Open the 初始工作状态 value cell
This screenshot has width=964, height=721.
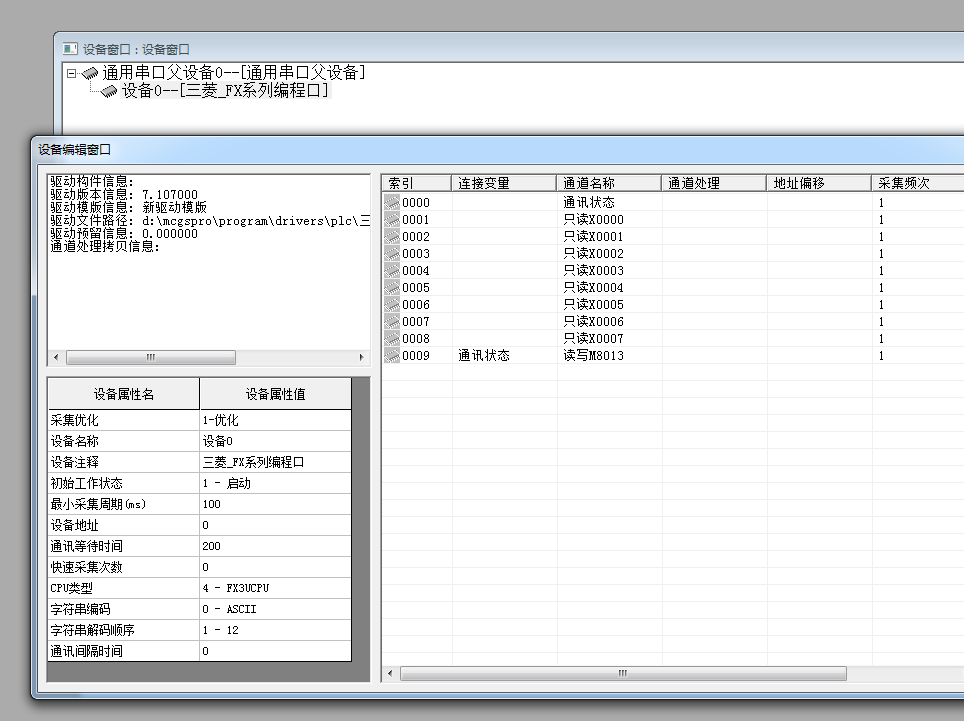click(x=275, y=483)
